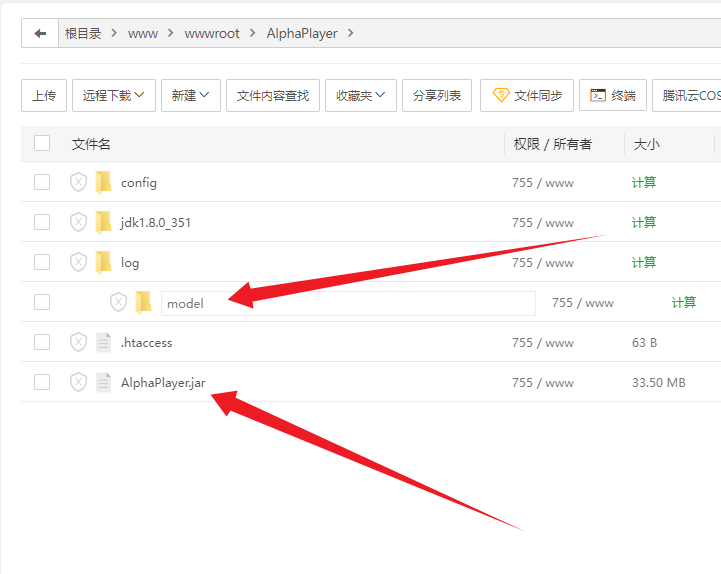
Task: Select the AlphaPlayer.jar file name
Action: click(x=163, y=383)
